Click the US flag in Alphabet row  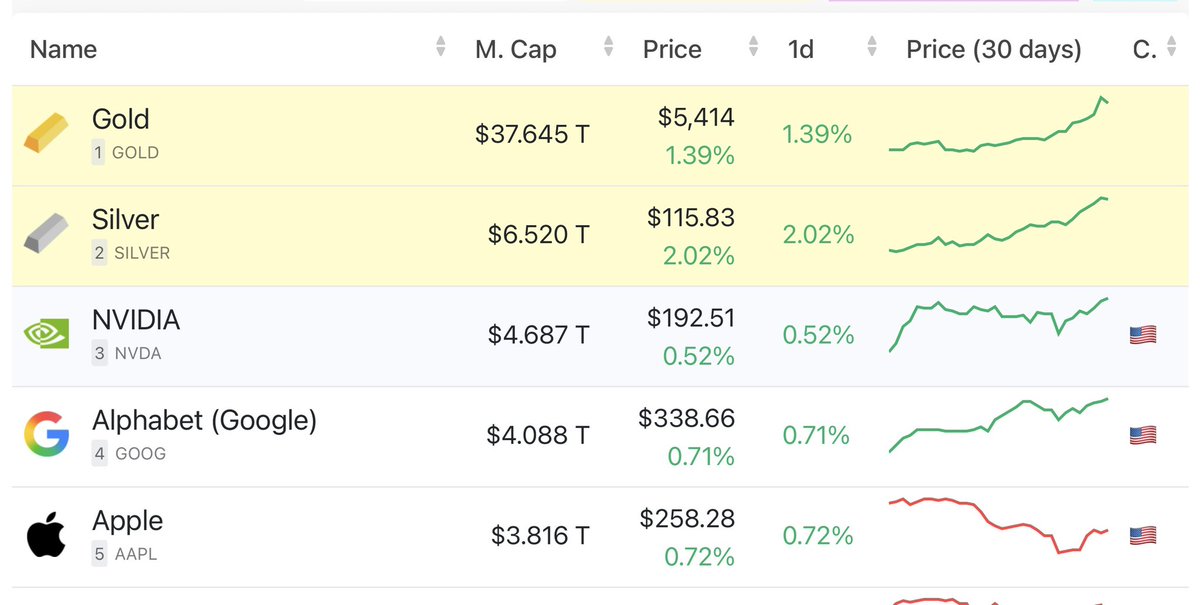[1143, 435]
